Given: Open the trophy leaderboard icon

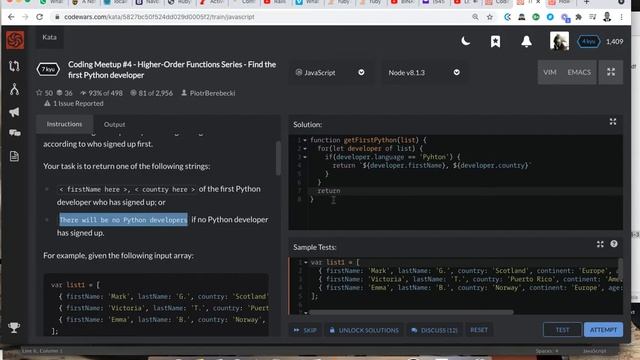Looking at the screenshot, I should pyautogui.click(x=14, y=327).
